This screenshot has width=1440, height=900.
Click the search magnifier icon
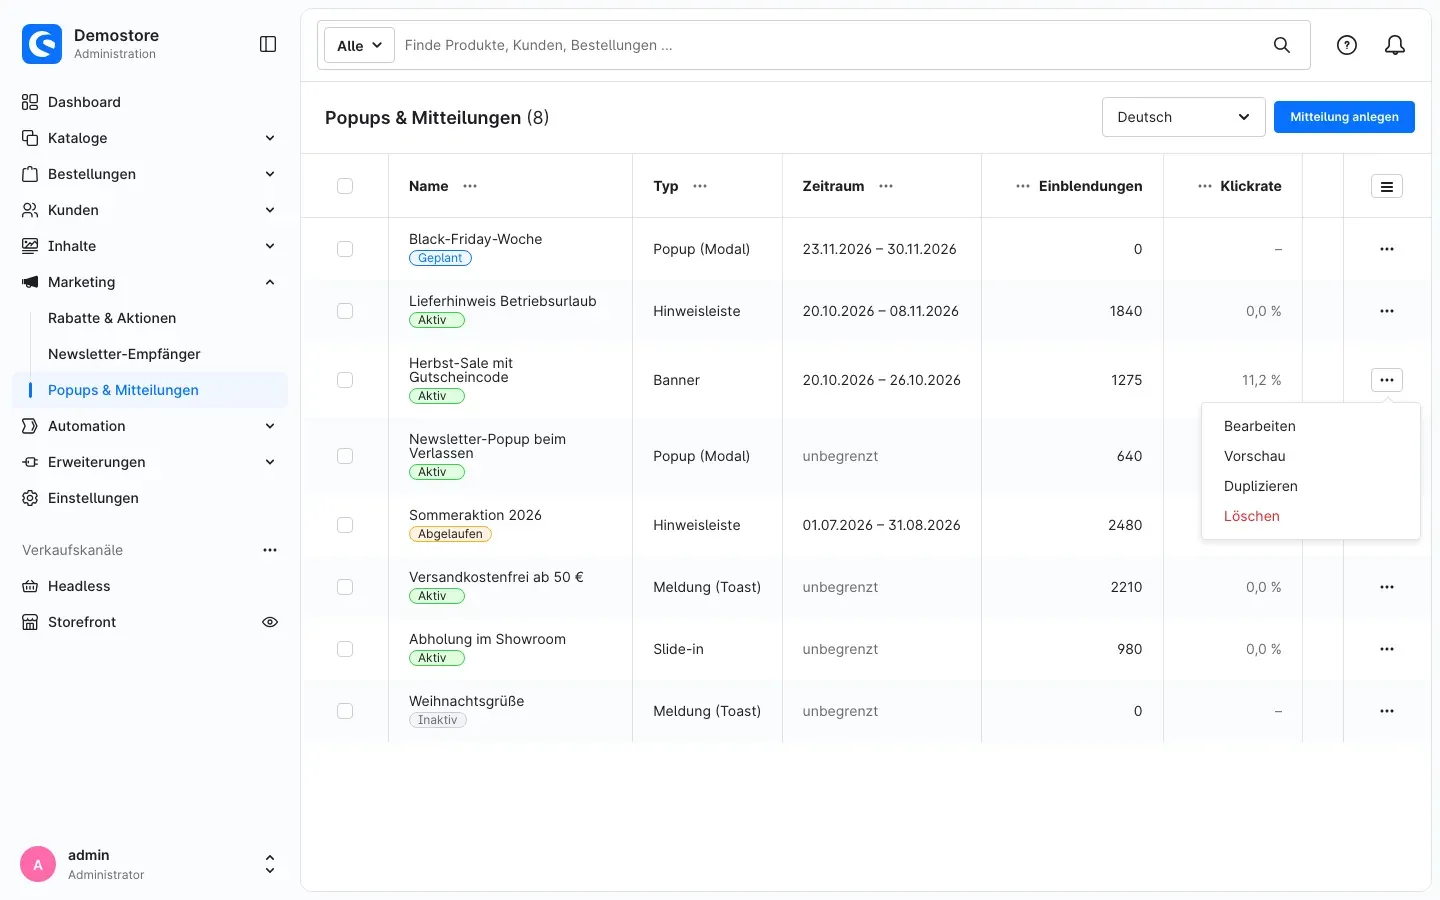pyautogui.click(x=1282, y=45)
